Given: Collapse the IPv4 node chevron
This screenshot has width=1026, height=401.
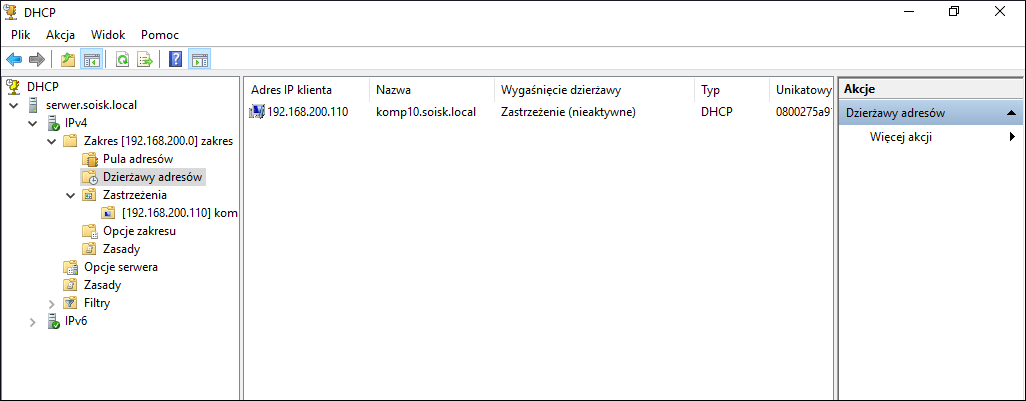Looking at the screenshot, I should (x=33, y=123).
